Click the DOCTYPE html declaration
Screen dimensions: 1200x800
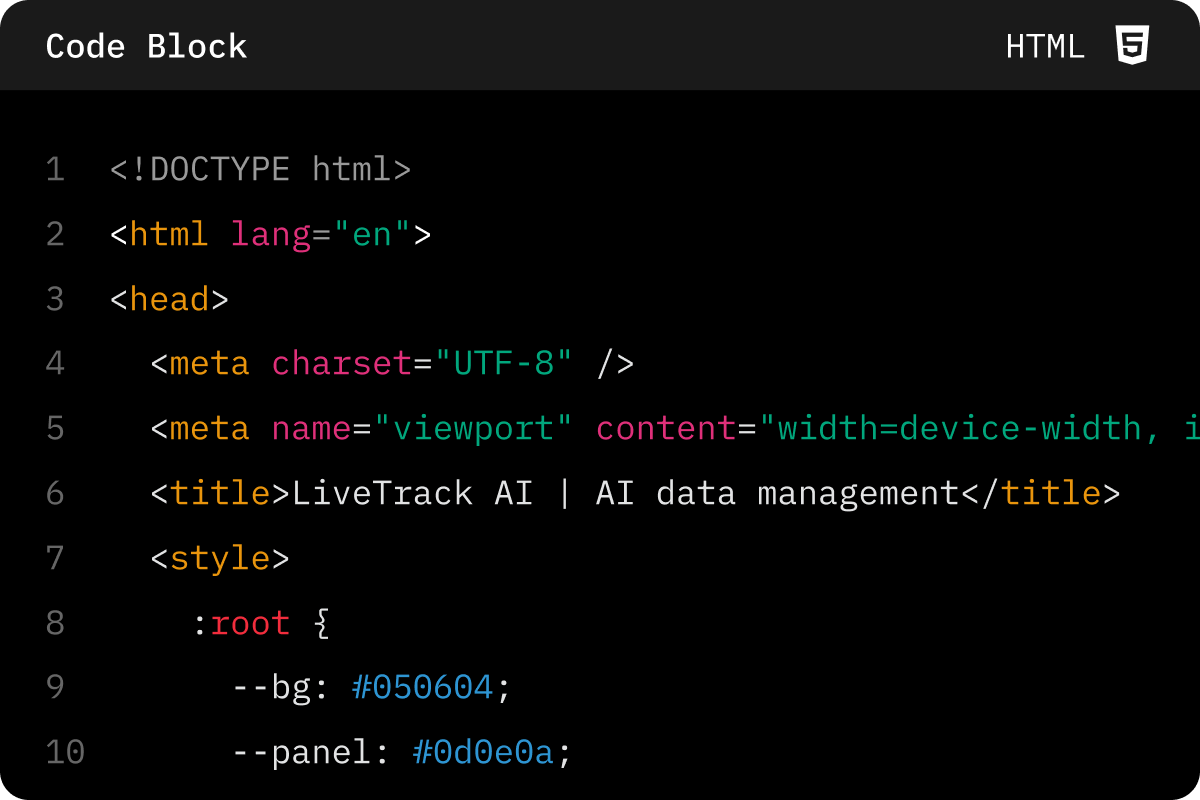[x=261, y=169]
